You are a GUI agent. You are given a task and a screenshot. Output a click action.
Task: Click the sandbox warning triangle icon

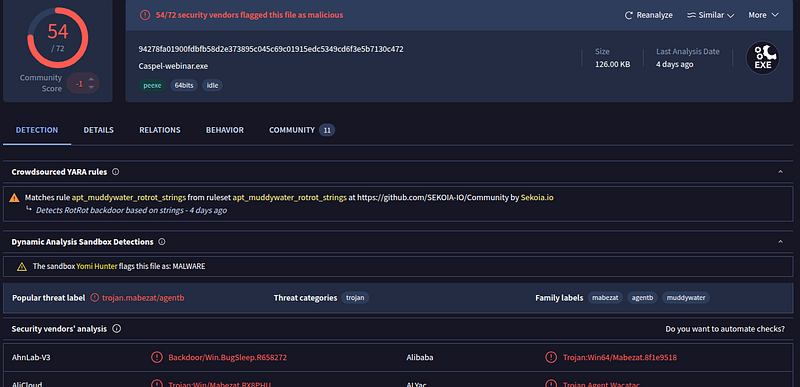tap(21, 267)
